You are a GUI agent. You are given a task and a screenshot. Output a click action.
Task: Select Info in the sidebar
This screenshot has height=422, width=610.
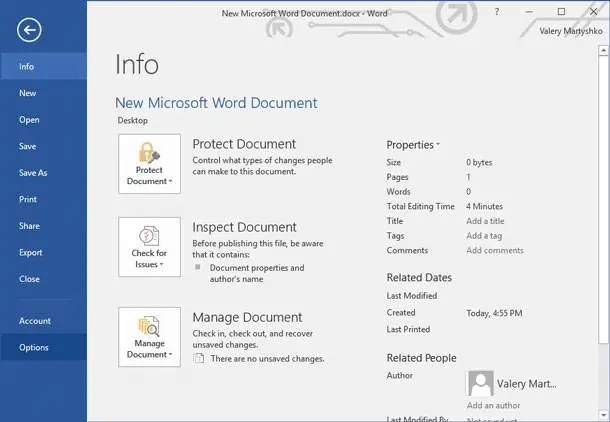pos(43,67)
